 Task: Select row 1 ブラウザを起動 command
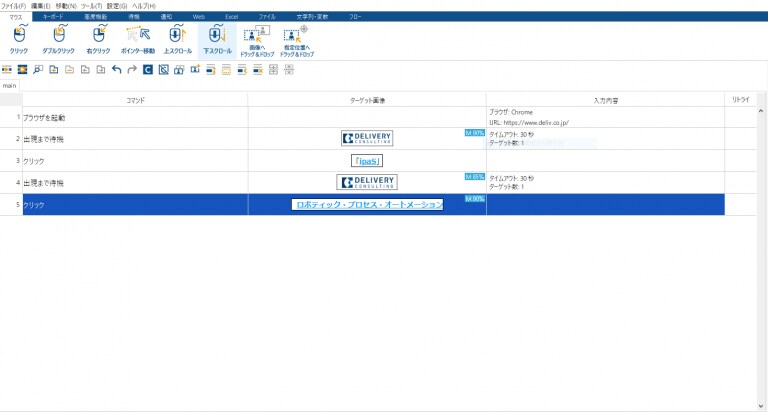[x=135, y=118]
